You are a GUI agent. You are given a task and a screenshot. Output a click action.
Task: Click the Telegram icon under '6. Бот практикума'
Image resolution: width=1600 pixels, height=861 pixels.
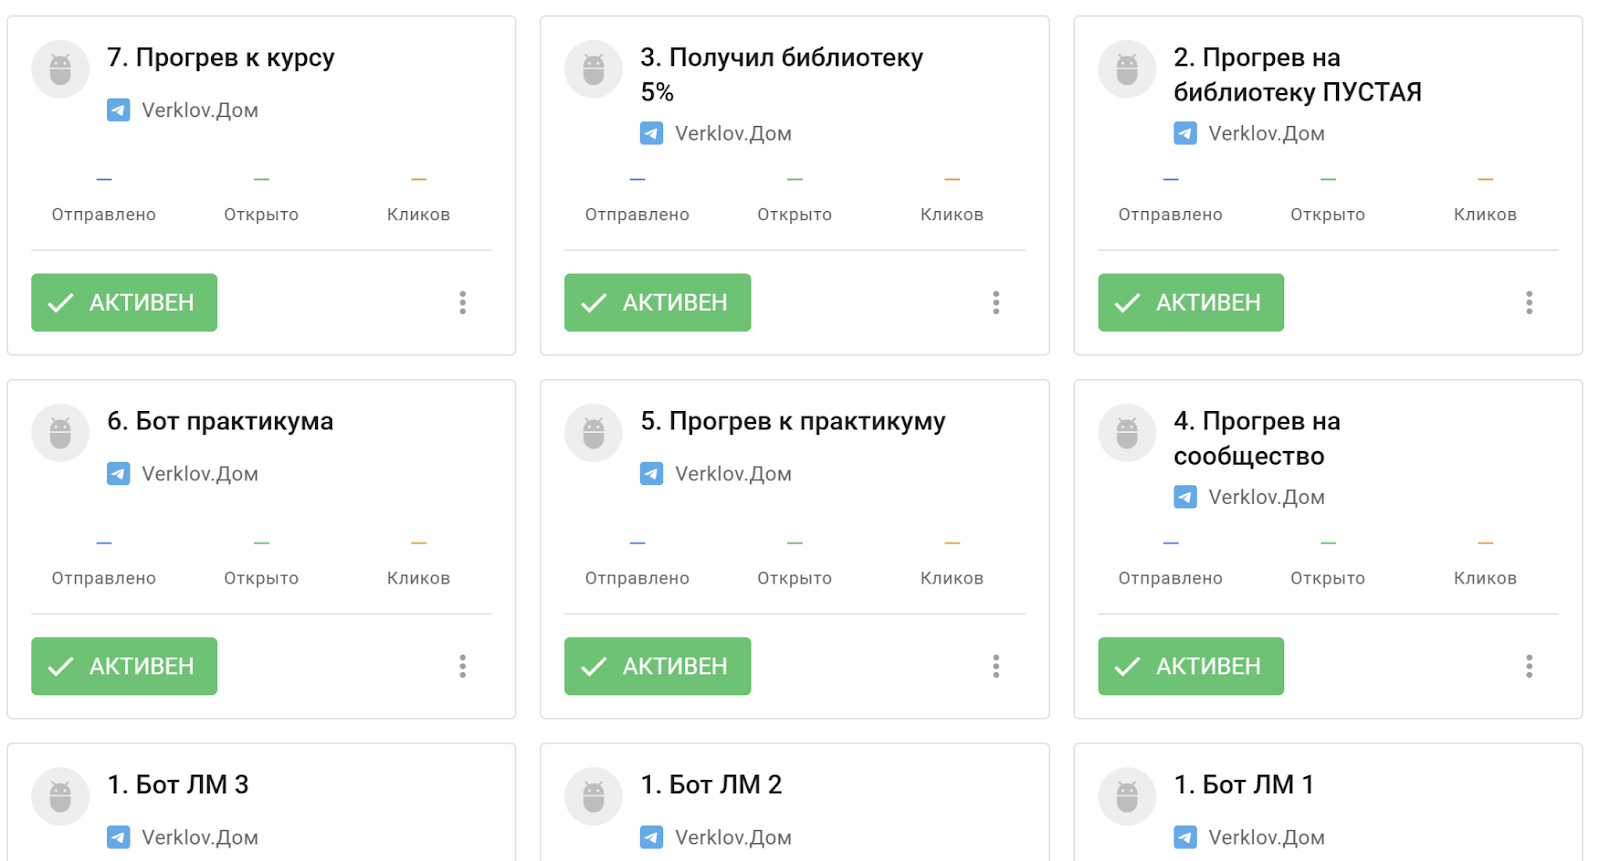[x=119, y=473]
